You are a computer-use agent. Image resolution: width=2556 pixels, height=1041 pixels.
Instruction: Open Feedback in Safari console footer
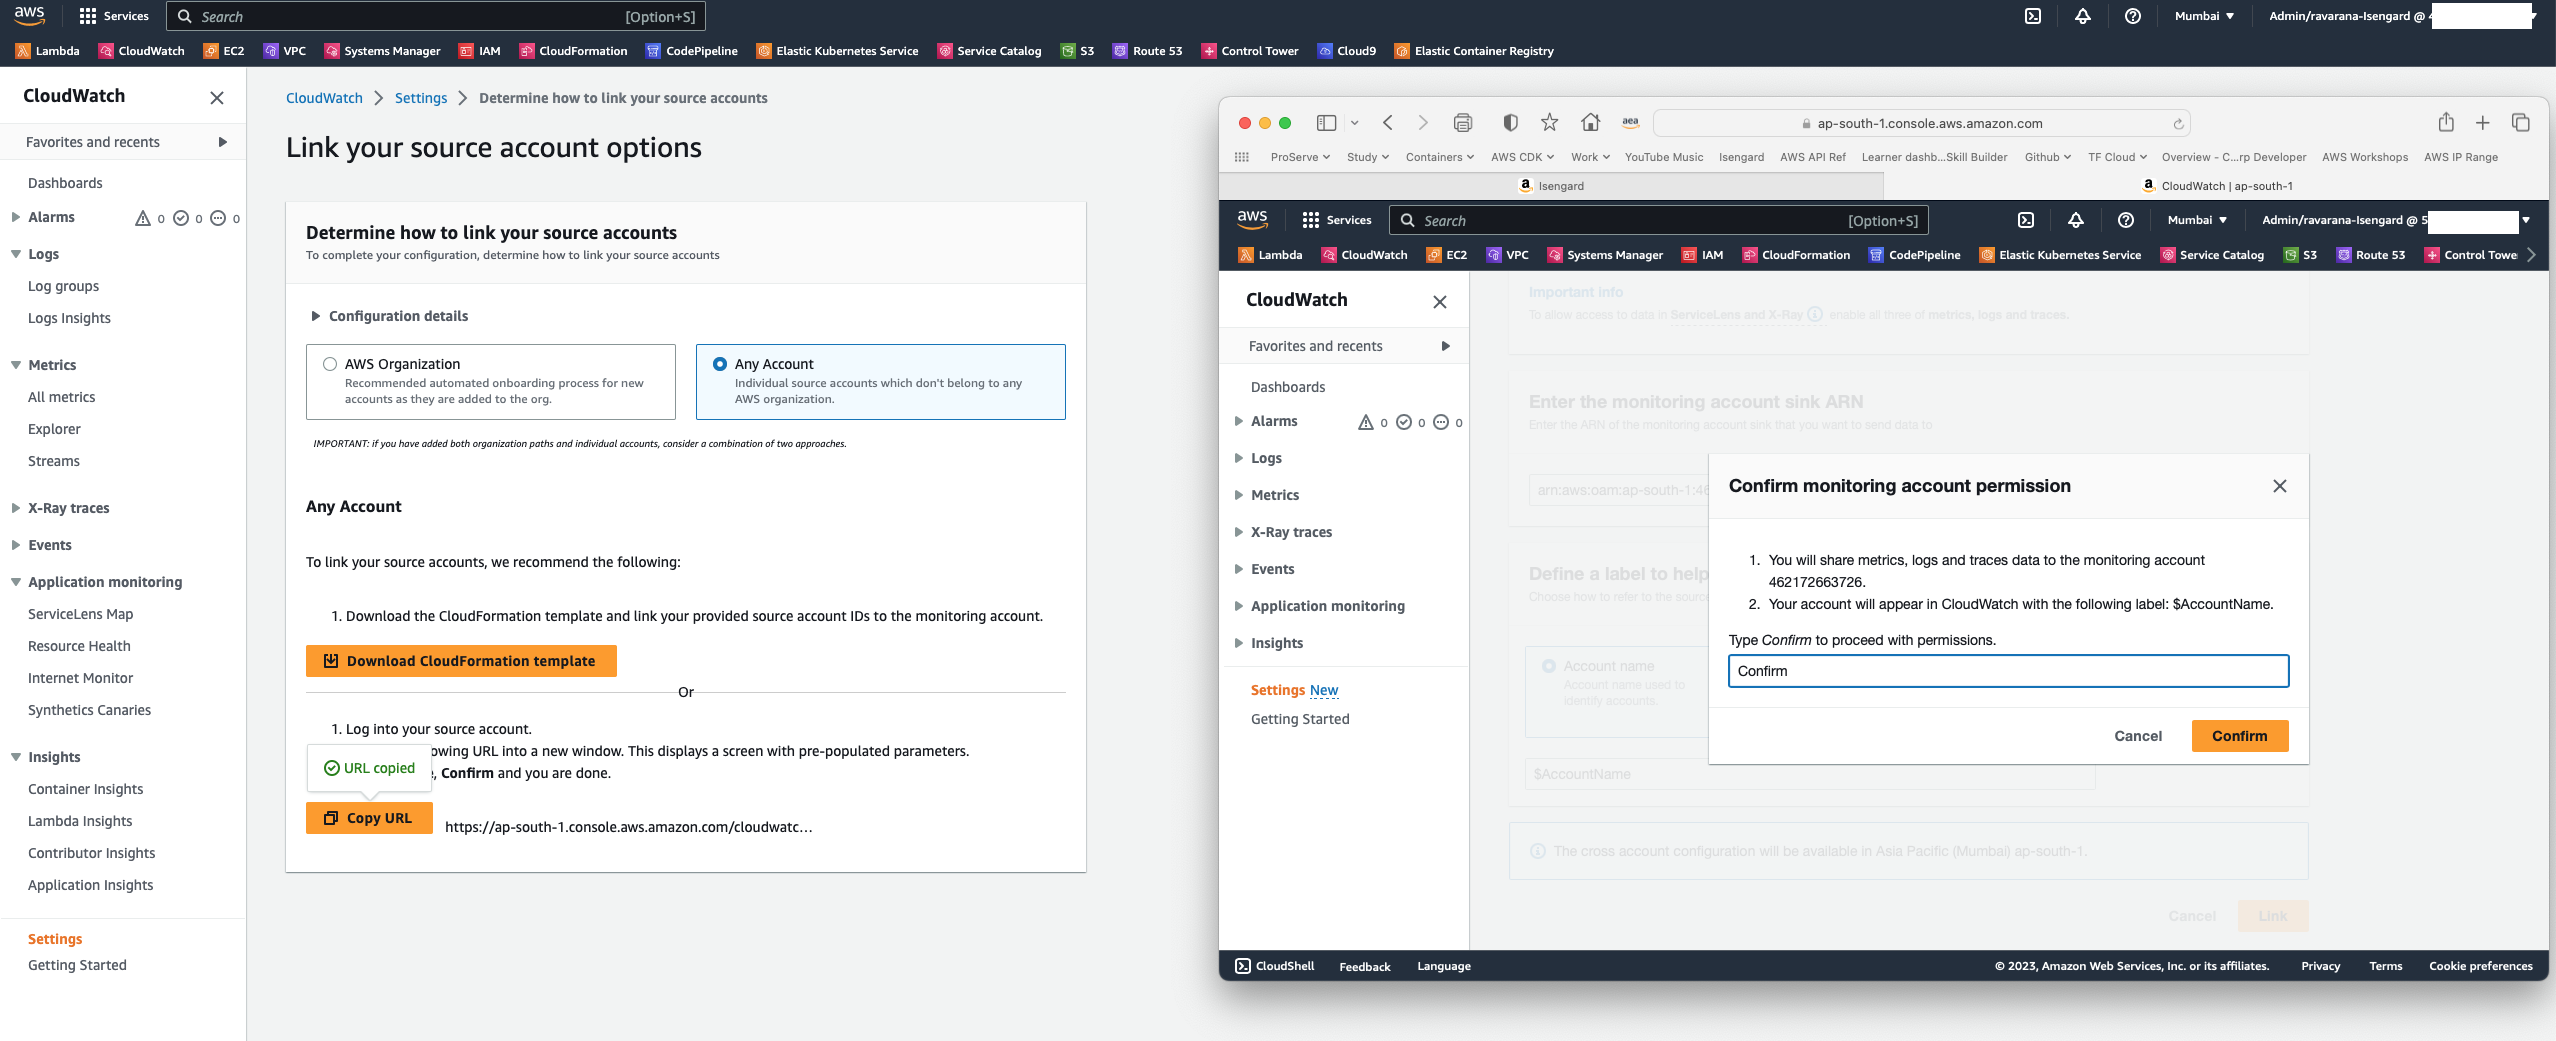(x=1365, y=967)
